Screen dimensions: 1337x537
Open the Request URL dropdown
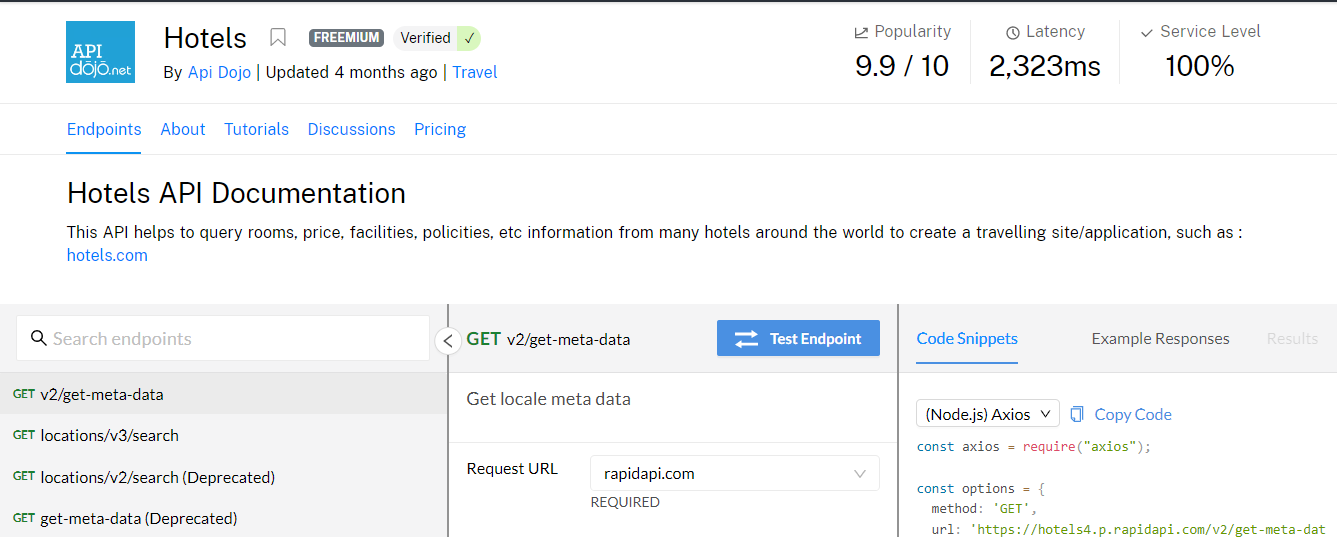pyautogui.click(x=735, y=473)
